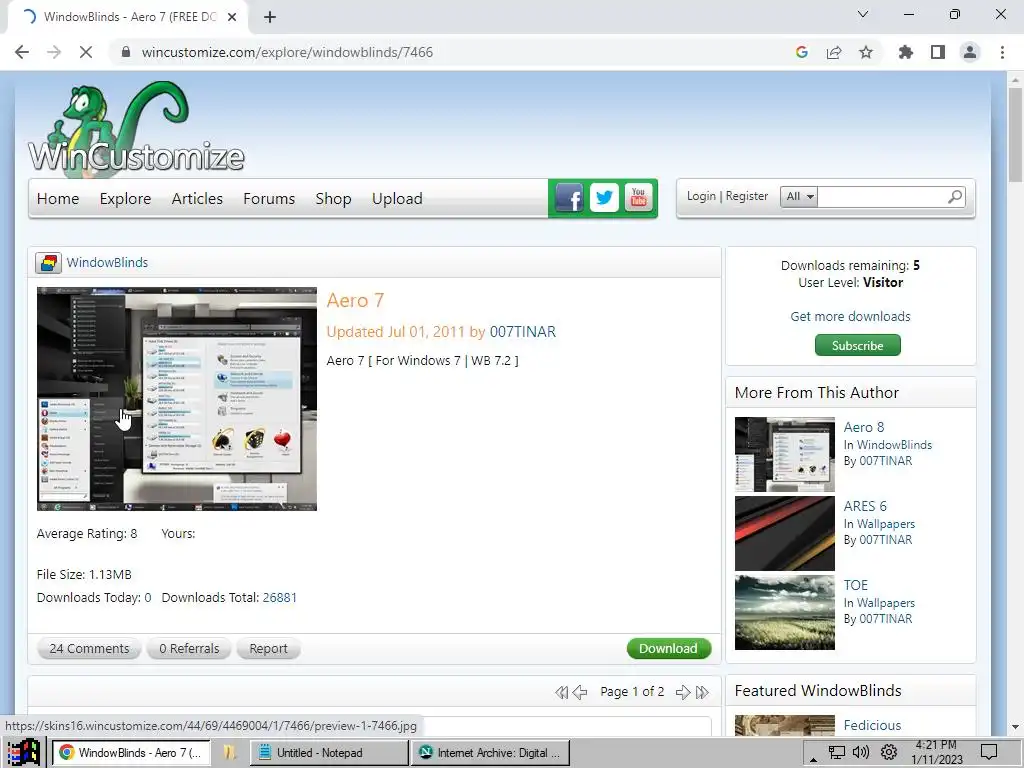Open File Explorer from taskbar
This screenshot has height=768, width=1024.
pyautogui.click(x=229, y=752)
